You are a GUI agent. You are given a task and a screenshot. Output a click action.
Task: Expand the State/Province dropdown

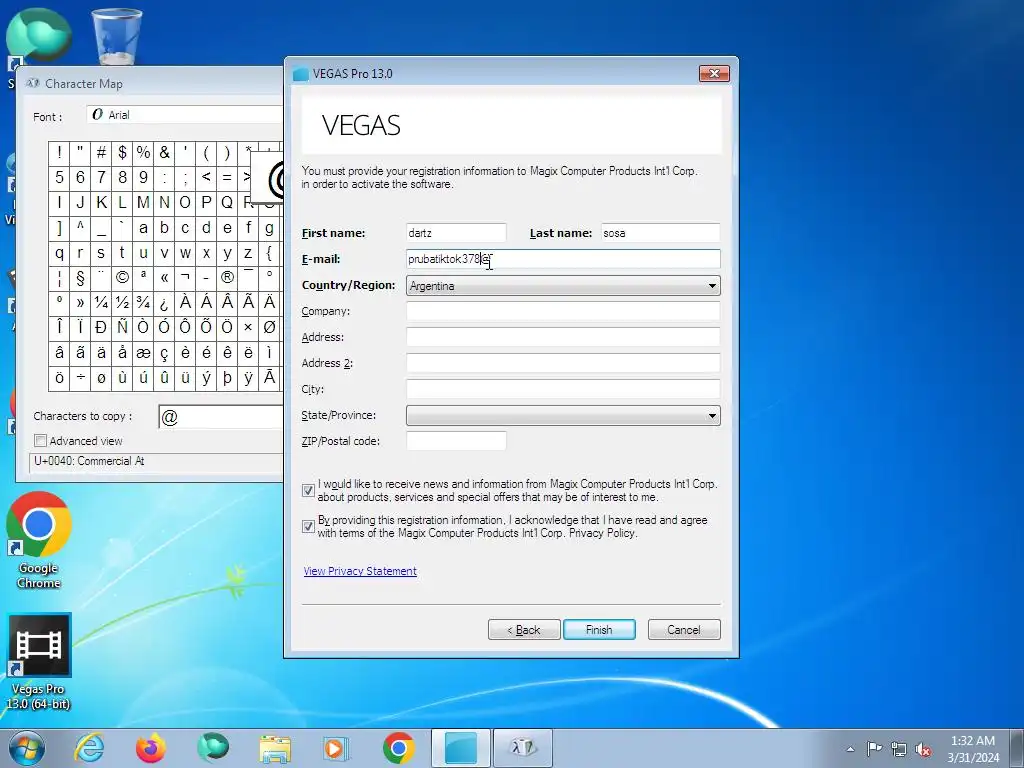563,415
